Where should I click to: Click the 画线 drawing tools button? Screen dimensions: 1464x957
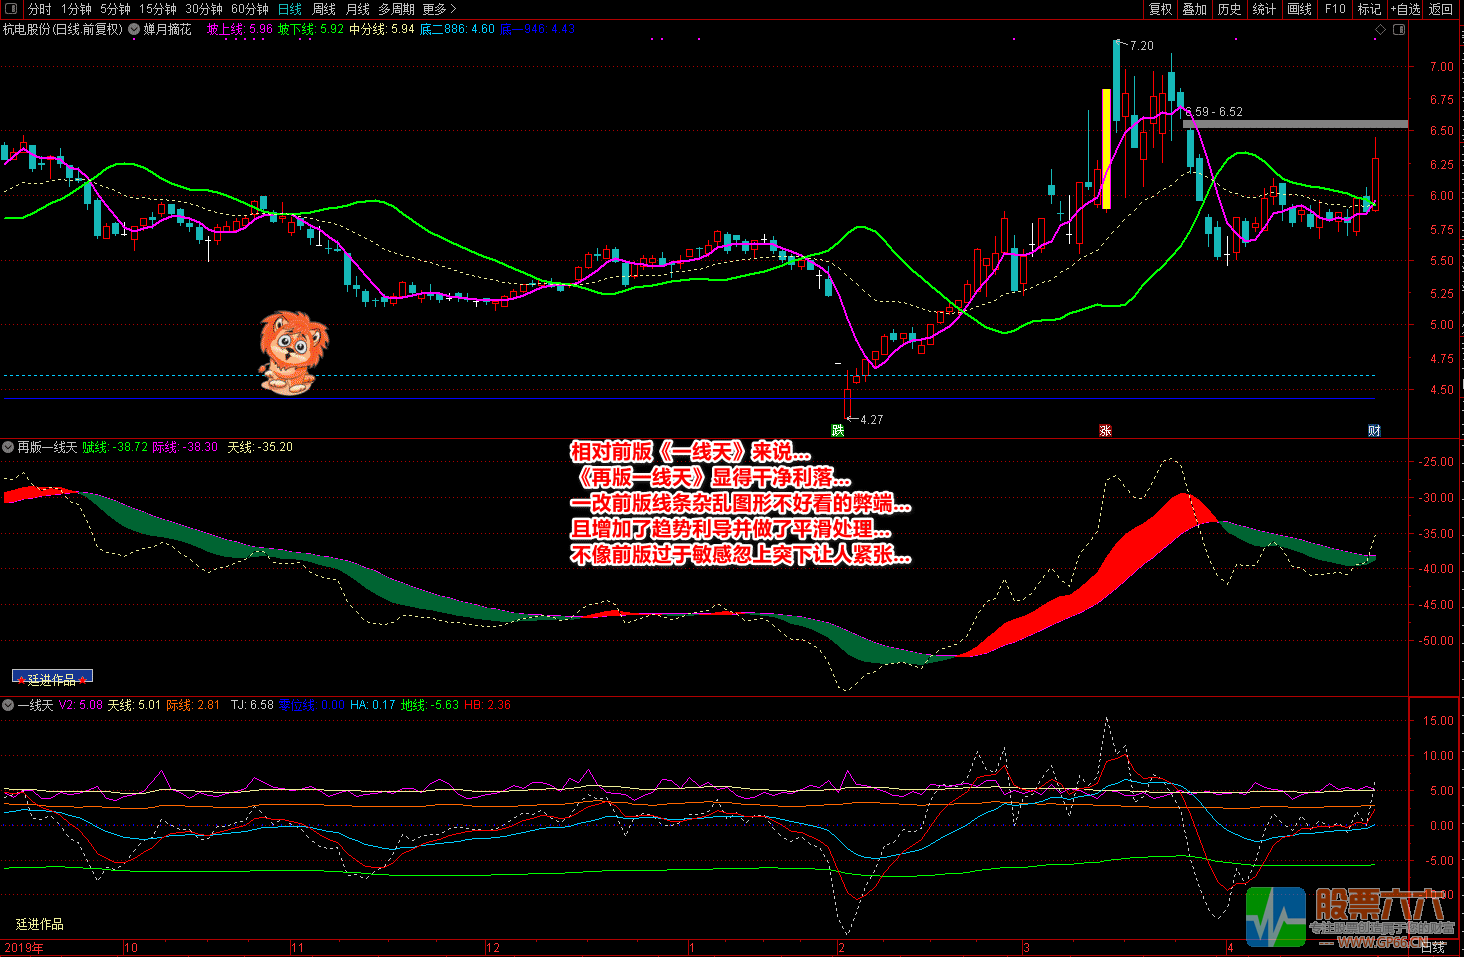(x=1300, y=9)
